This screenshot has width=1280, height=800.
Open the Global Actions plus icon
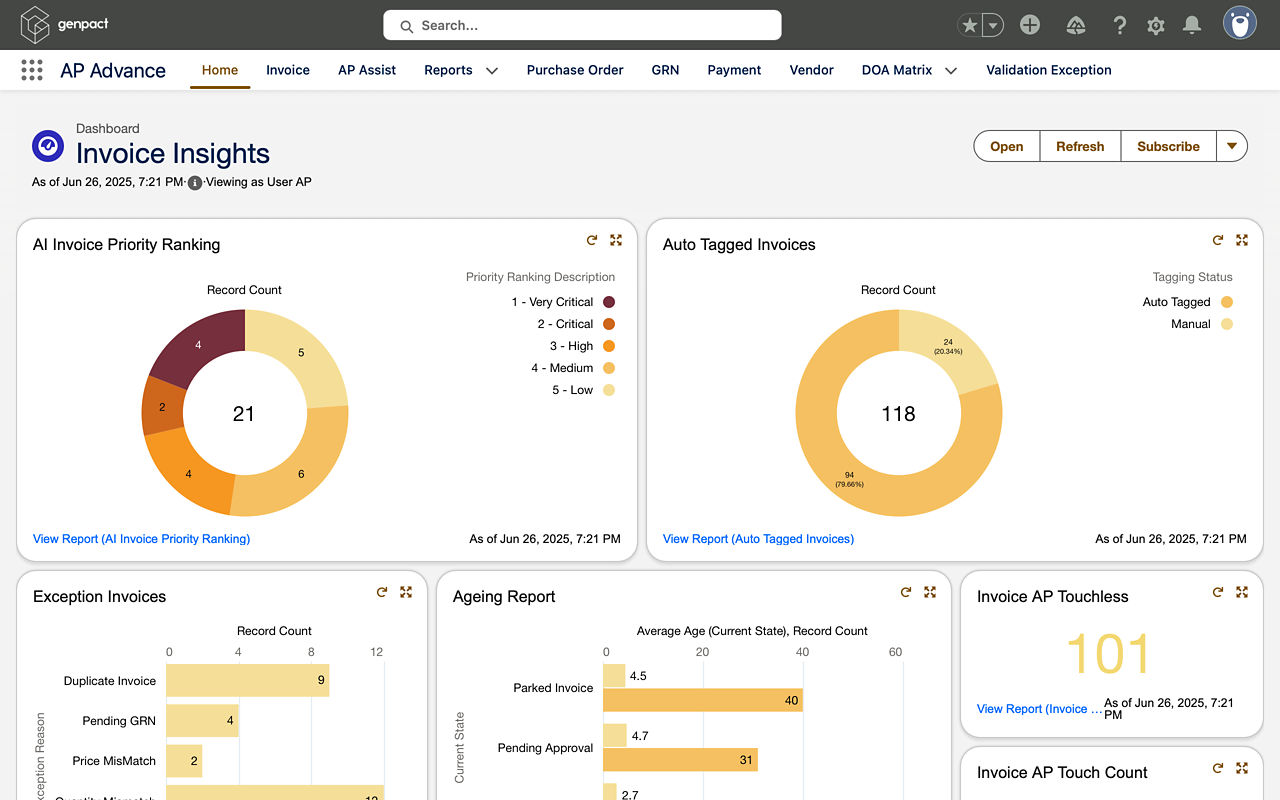coord(1030,25)
